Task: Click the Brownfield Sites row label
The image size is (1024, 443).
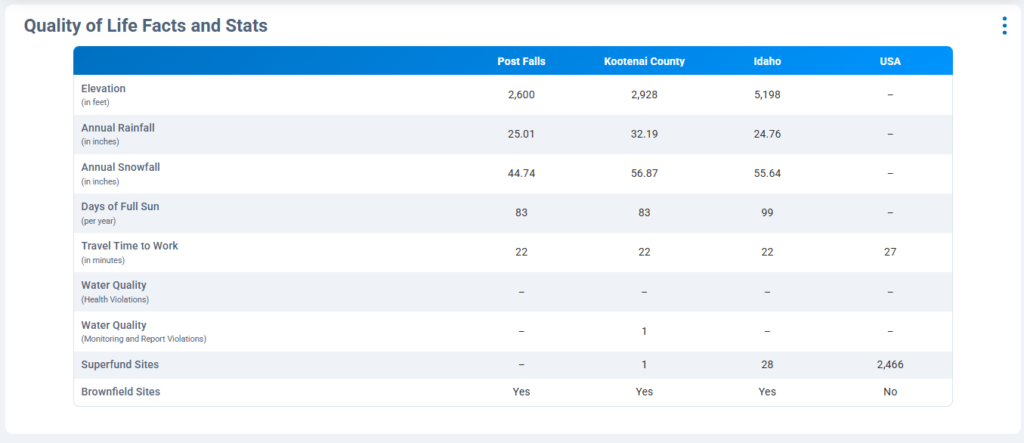Action: coord(120,392)
